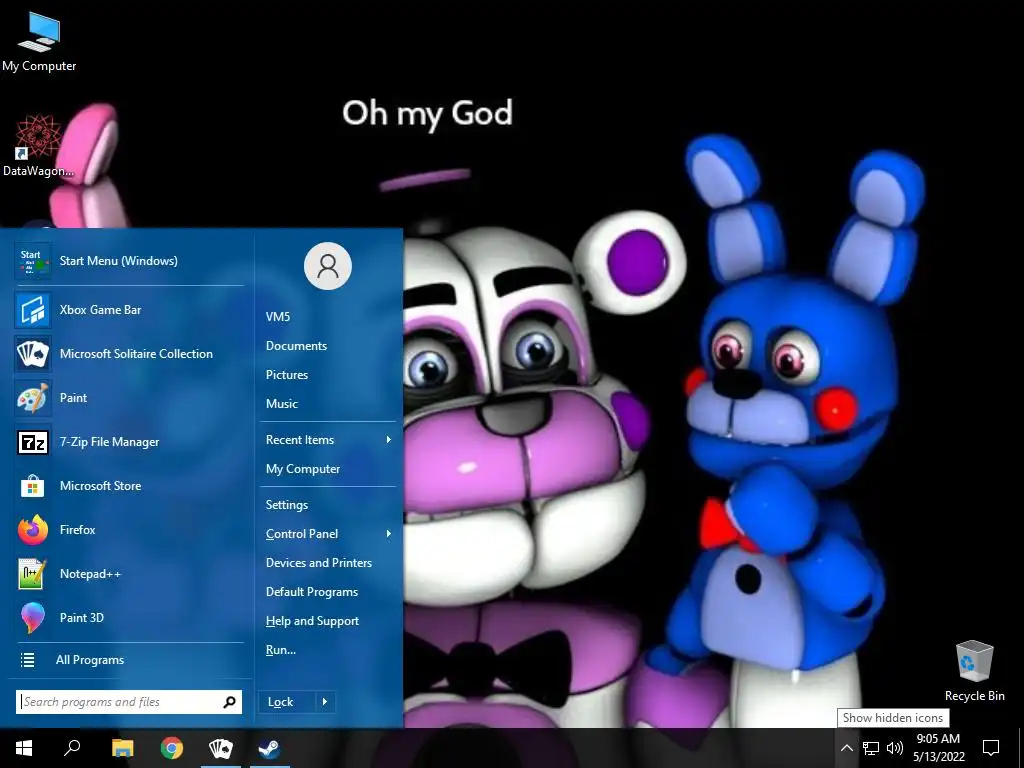Open taskbar search magnifier

click(72, 748)
